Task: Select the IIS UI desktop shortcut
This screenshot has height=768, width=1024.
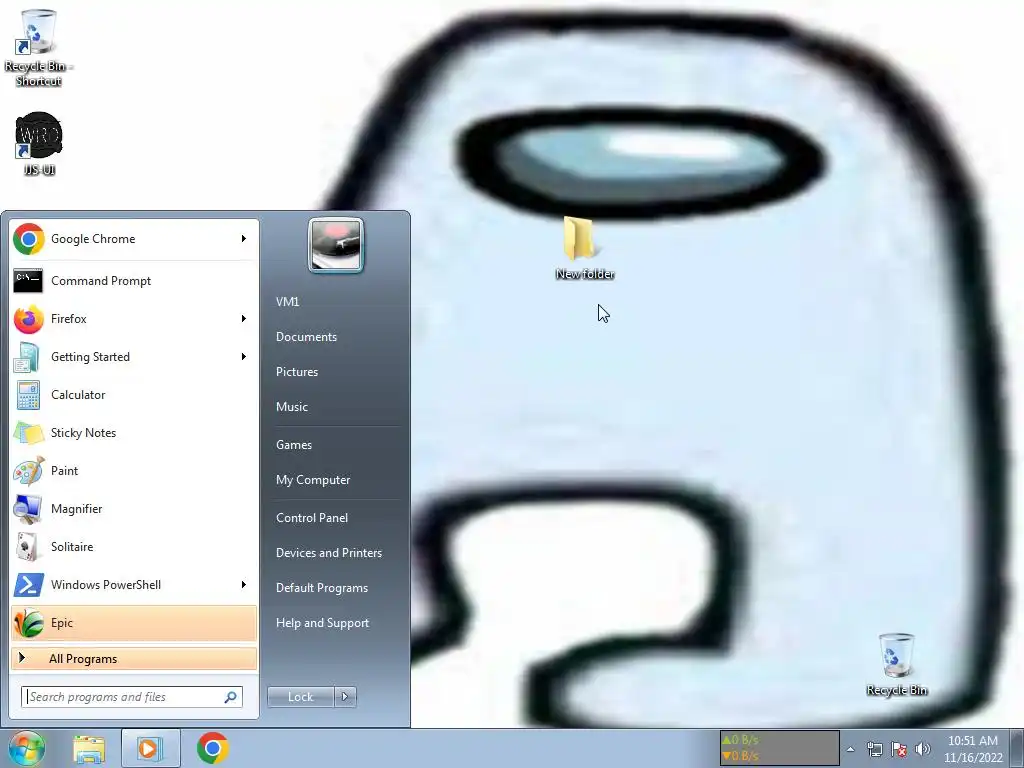Action: [39, 144]
